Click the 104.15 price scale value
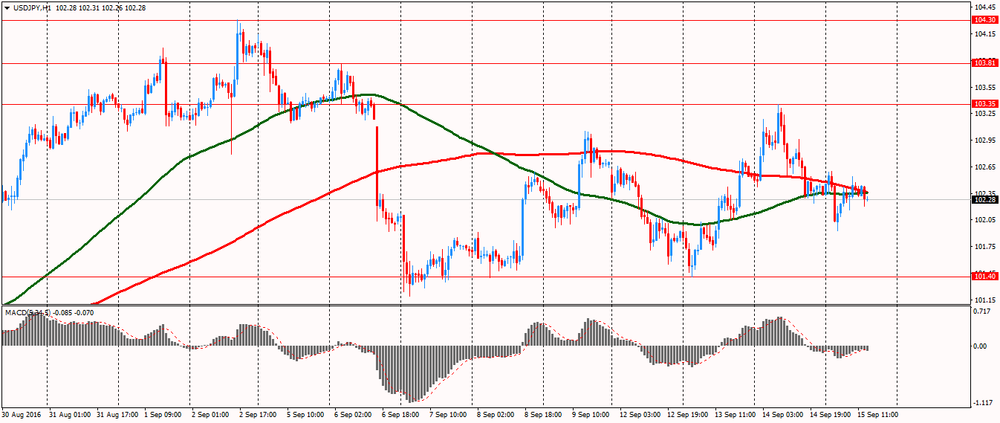 (x=984, y=33)
